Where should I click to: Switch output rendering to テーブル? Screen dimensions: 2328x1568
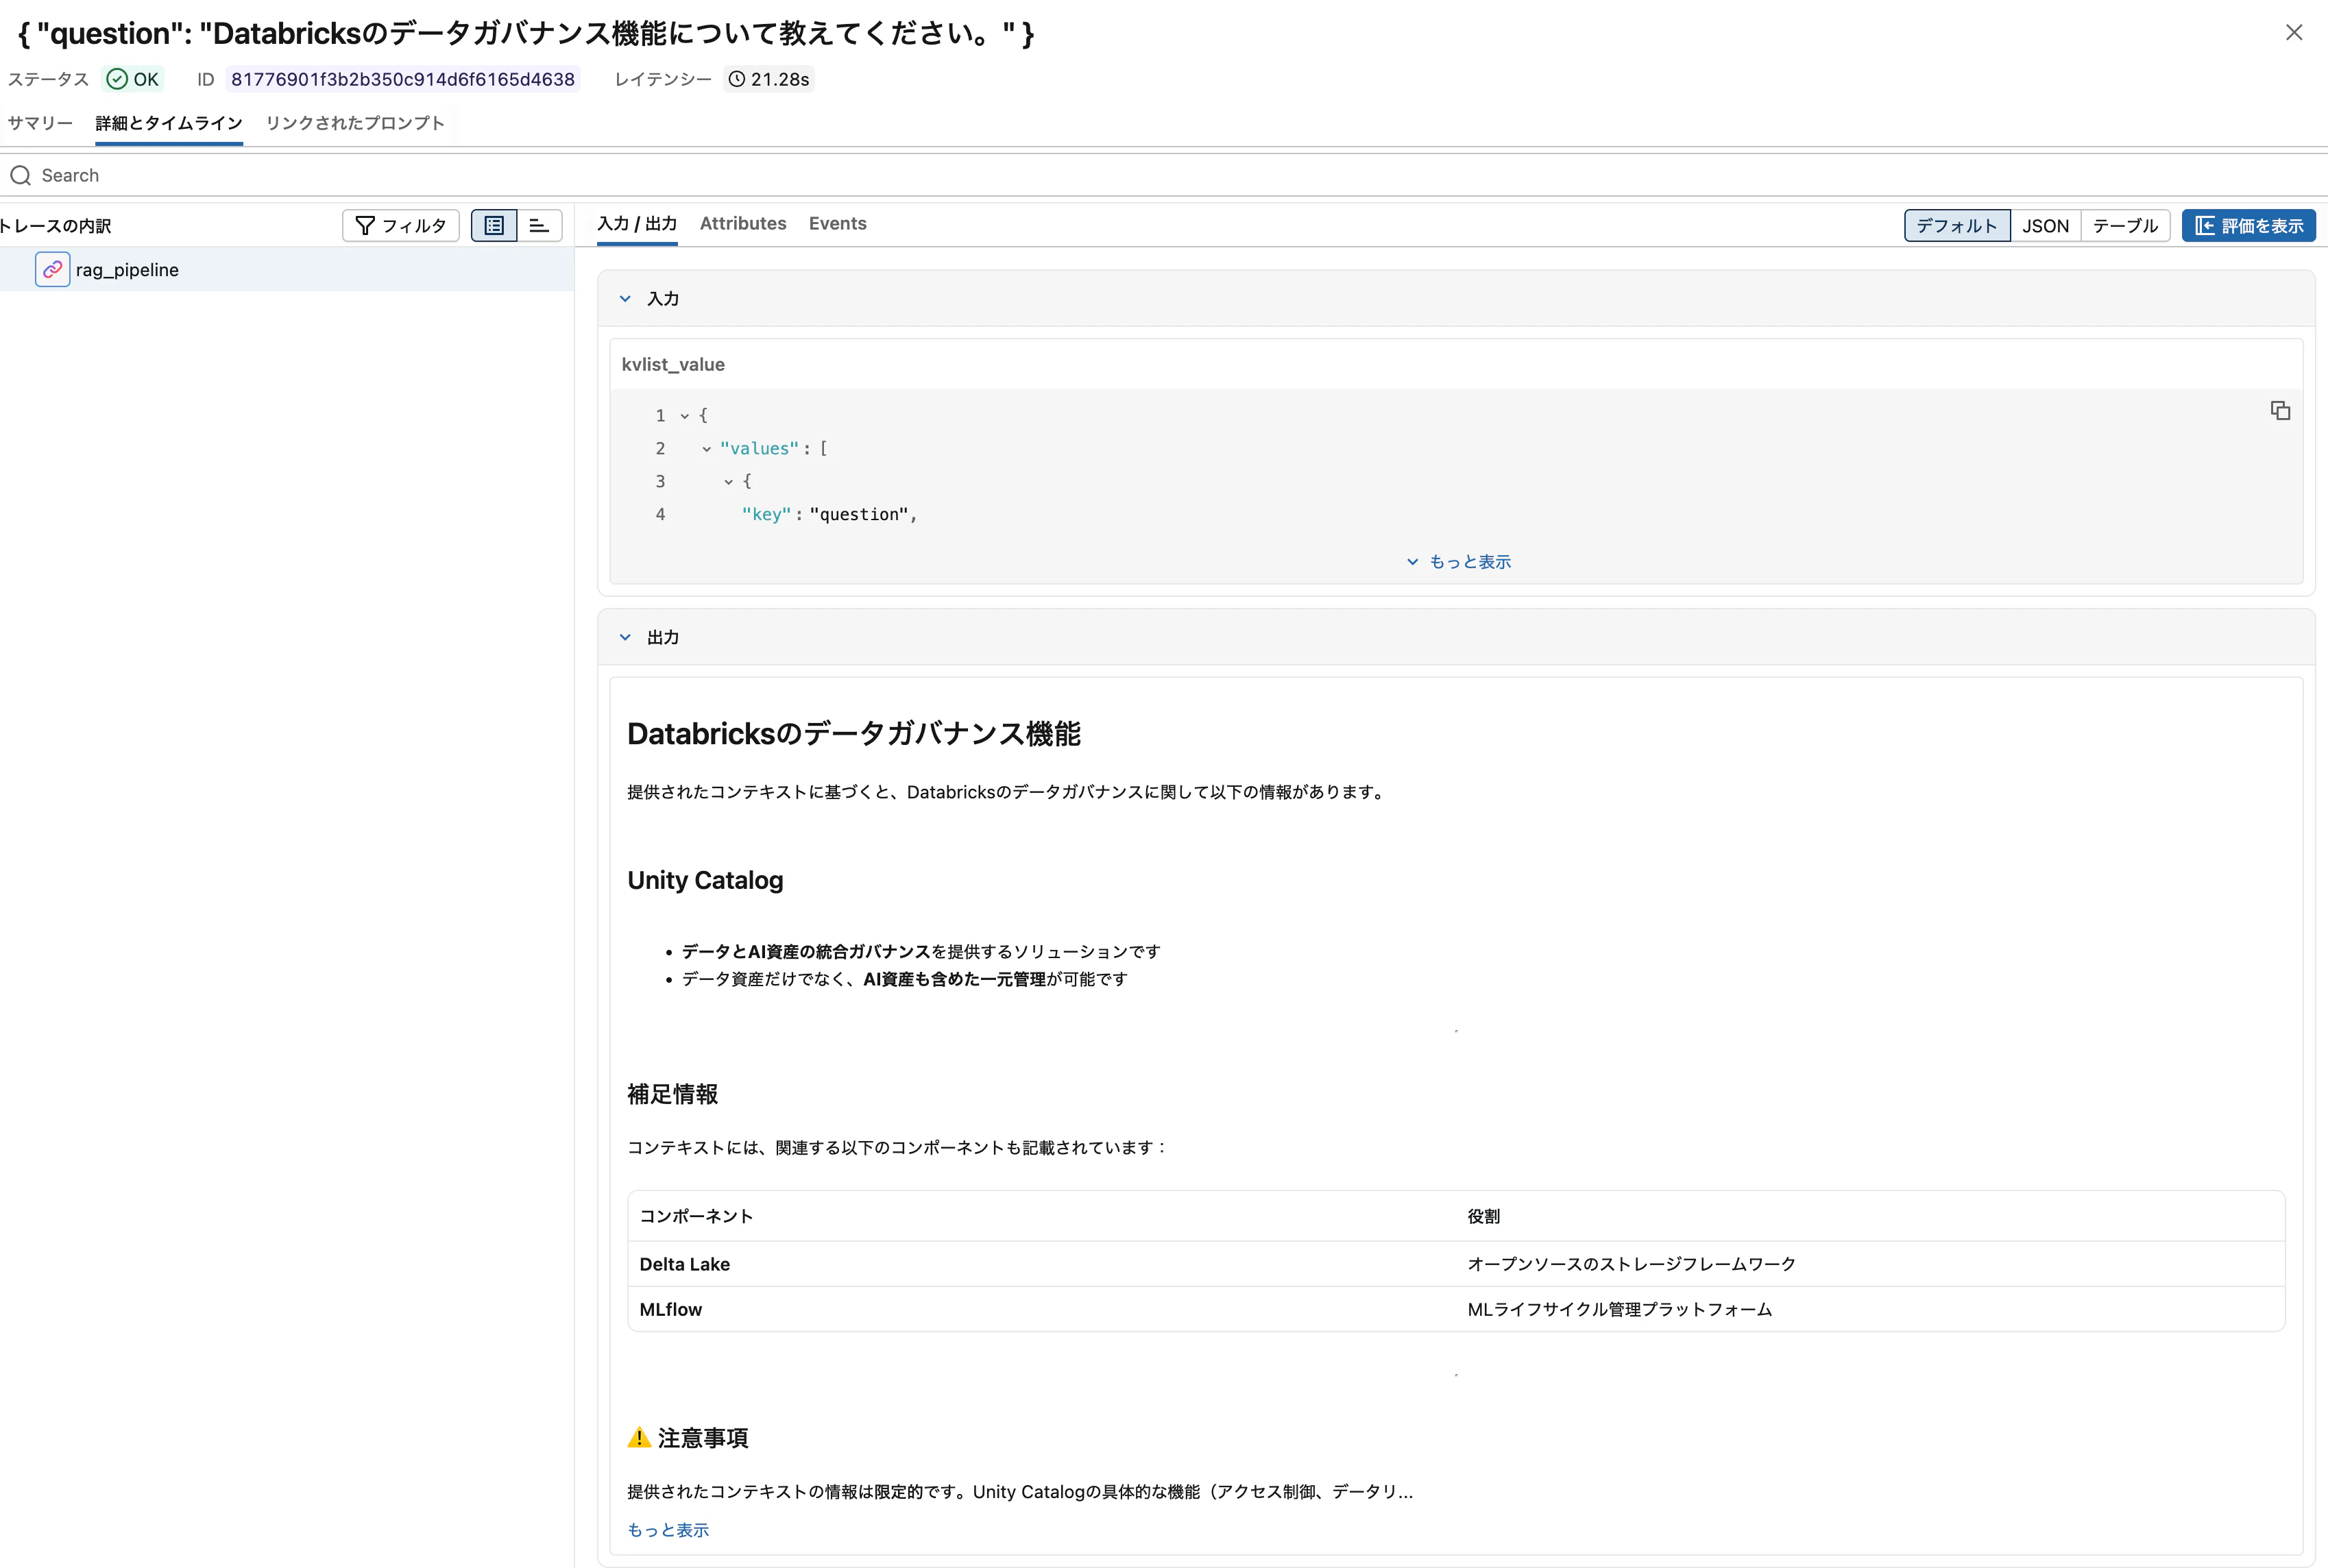pos(2124,225)
